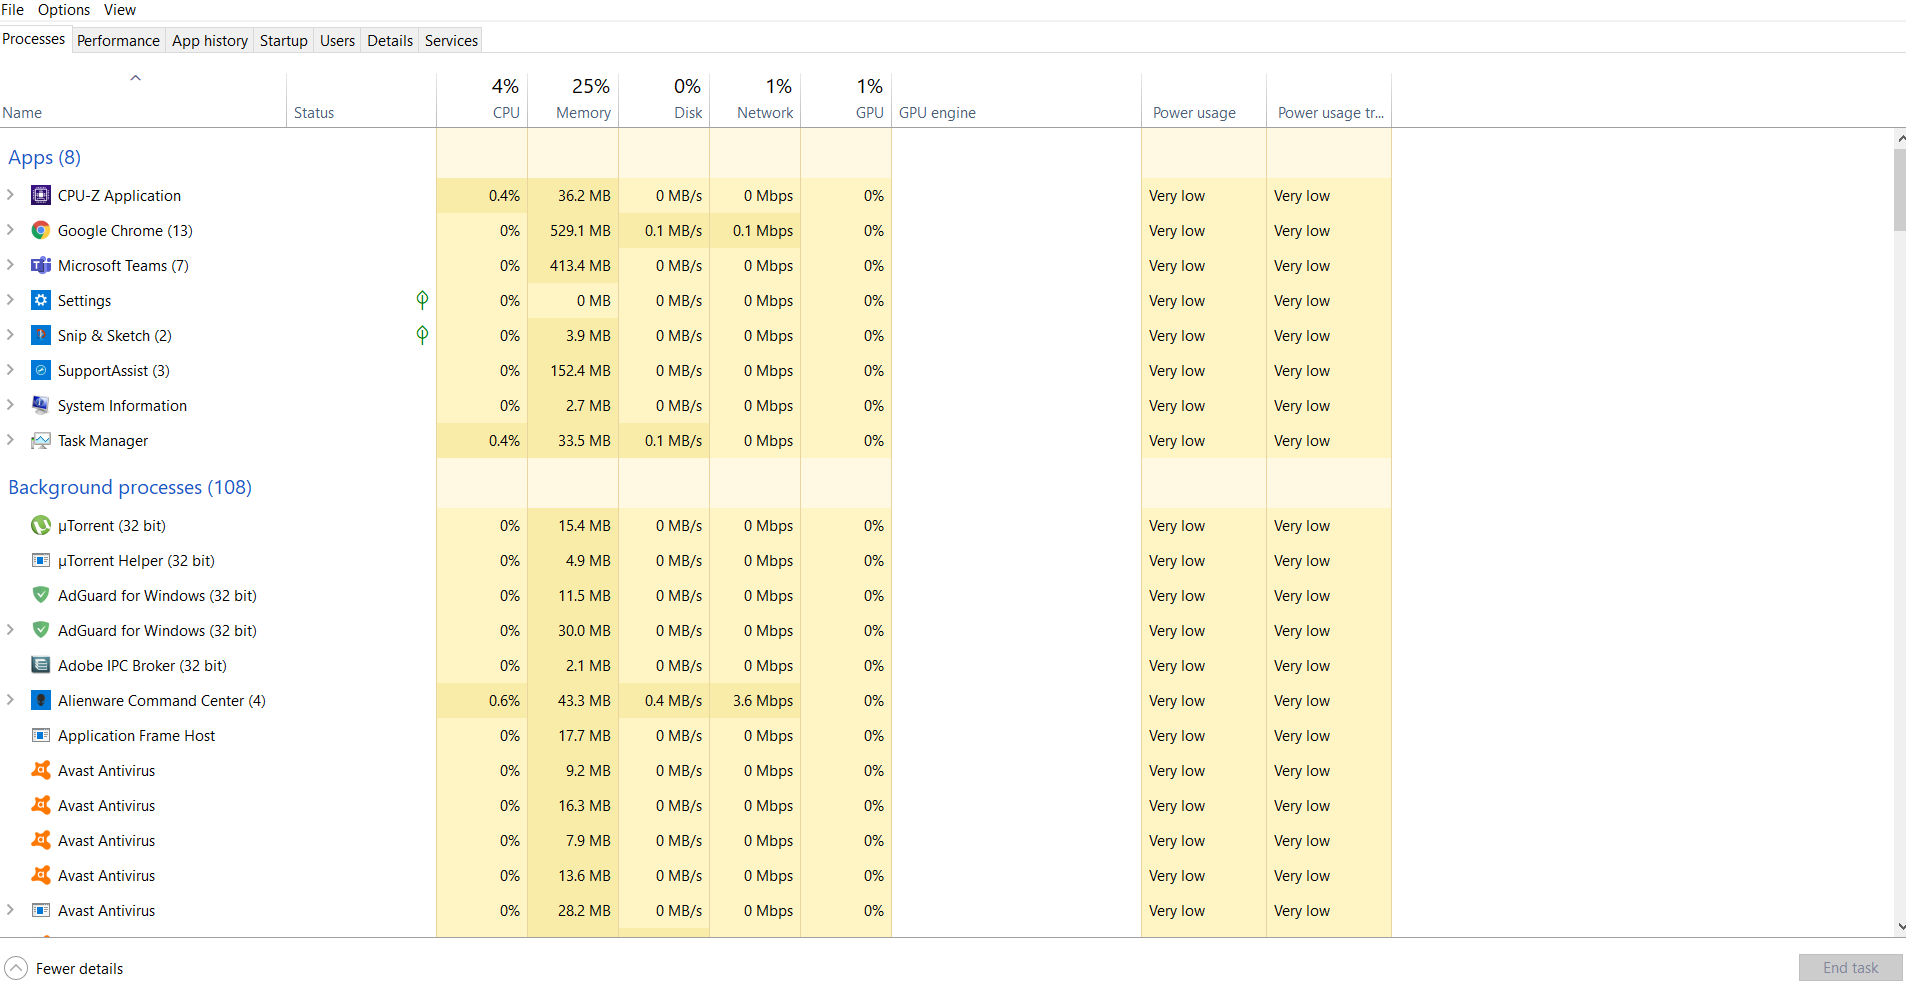This screenshot has height=992, width=1906.
Task: Open the File menu
Action: coord(13,10)
